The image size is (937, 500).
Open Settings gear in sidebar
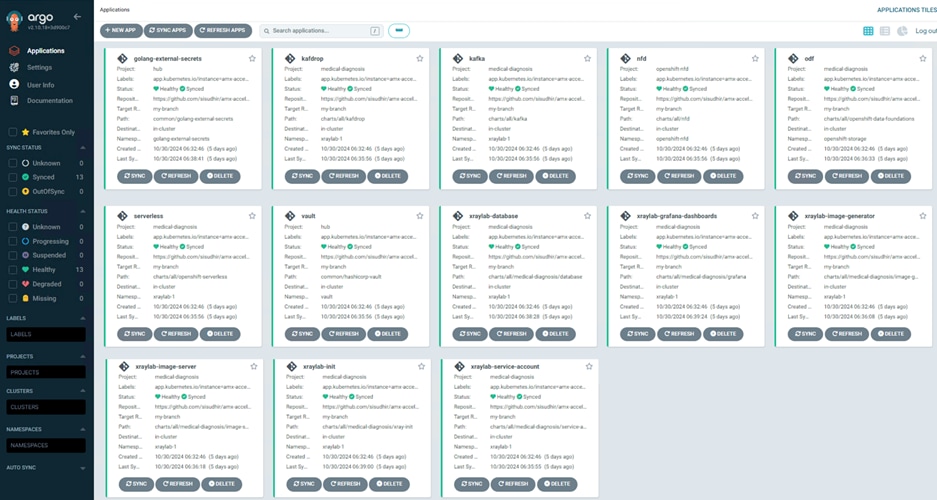click(x=14, y=68)
